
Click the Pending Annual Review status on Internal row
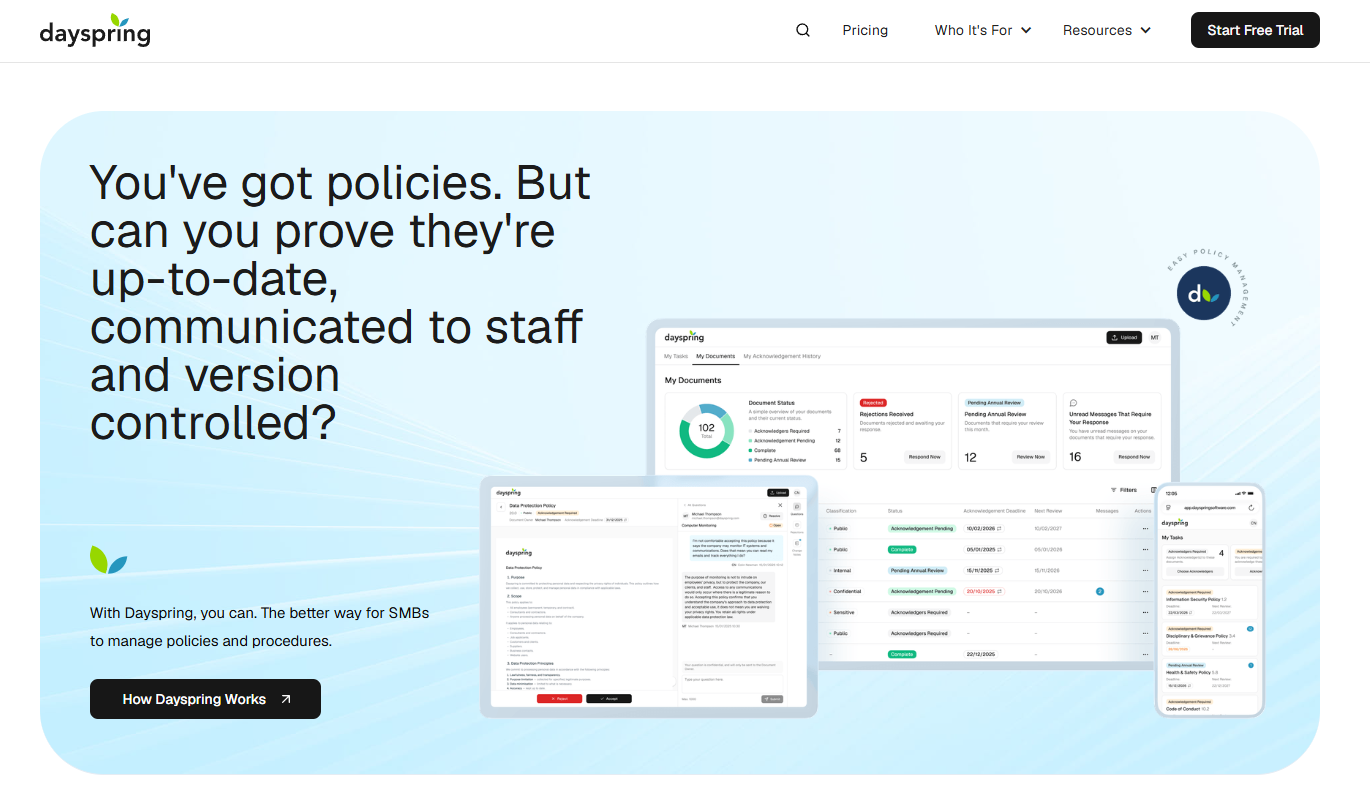point(918,570)
